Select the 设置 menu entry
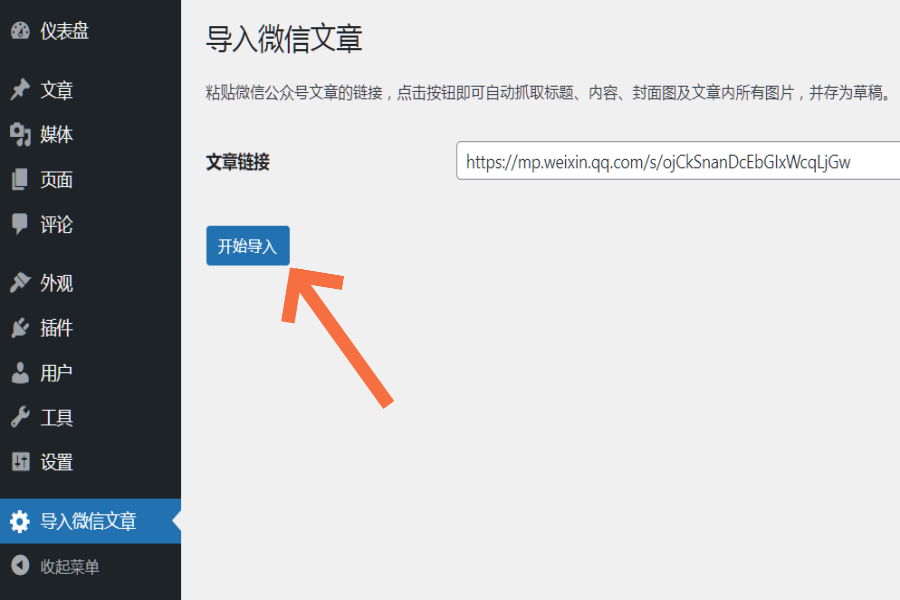 click(55, 462)
